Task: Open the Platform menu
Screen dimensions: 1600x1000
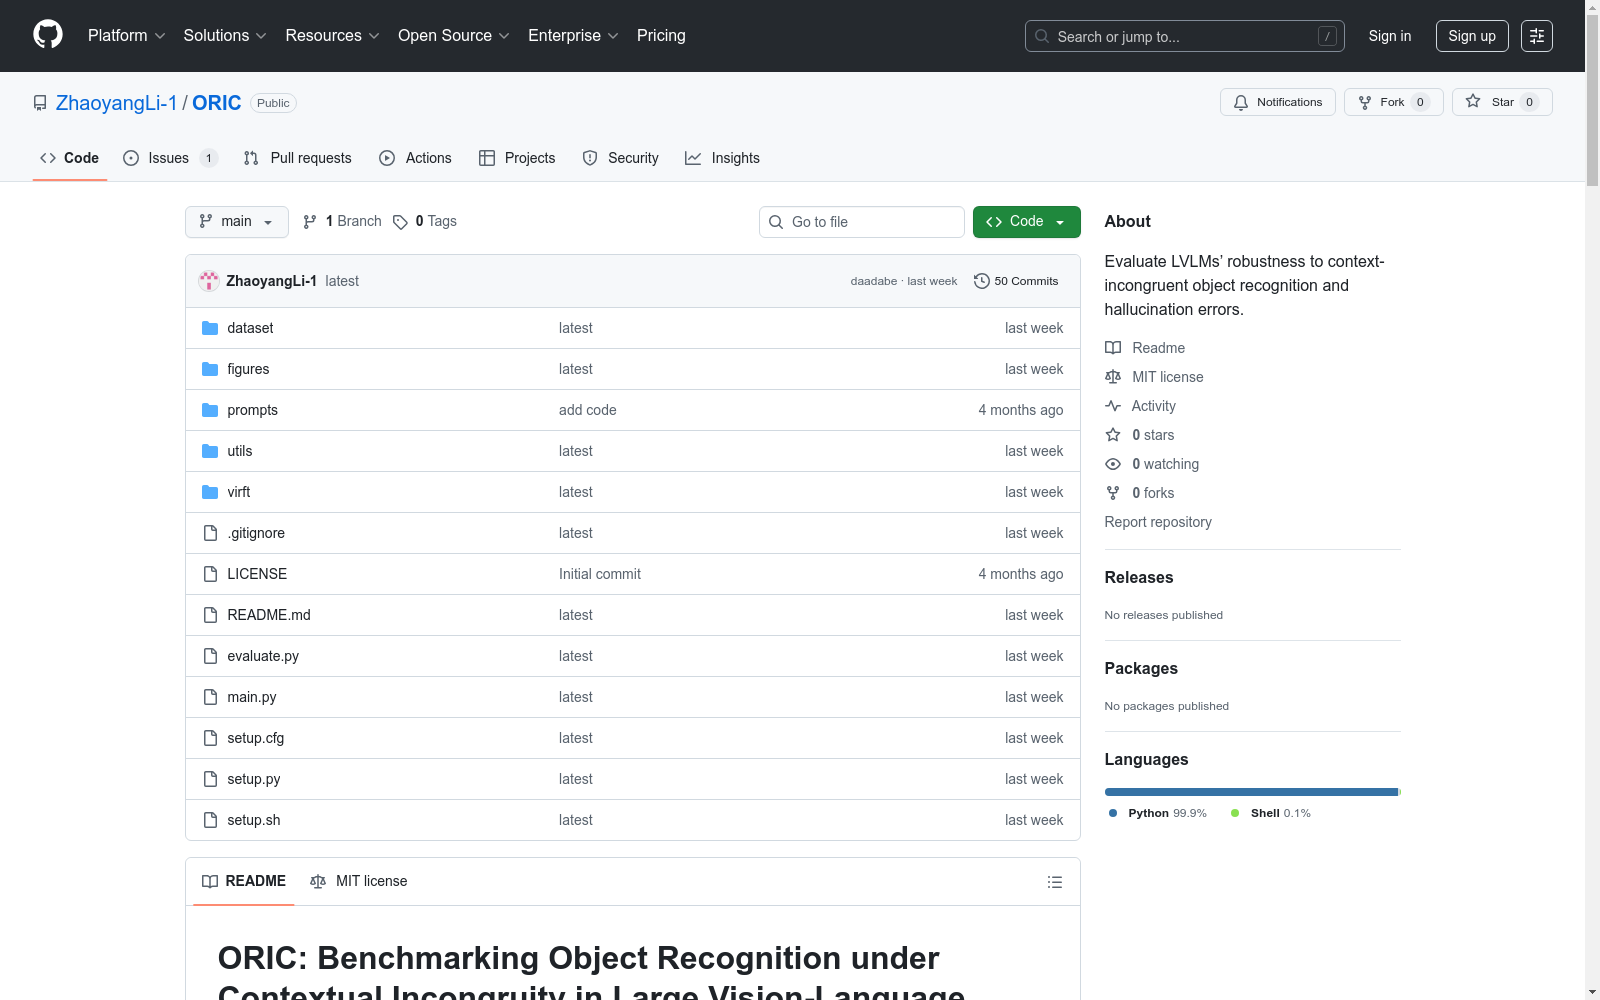Action: coord(126,36)
